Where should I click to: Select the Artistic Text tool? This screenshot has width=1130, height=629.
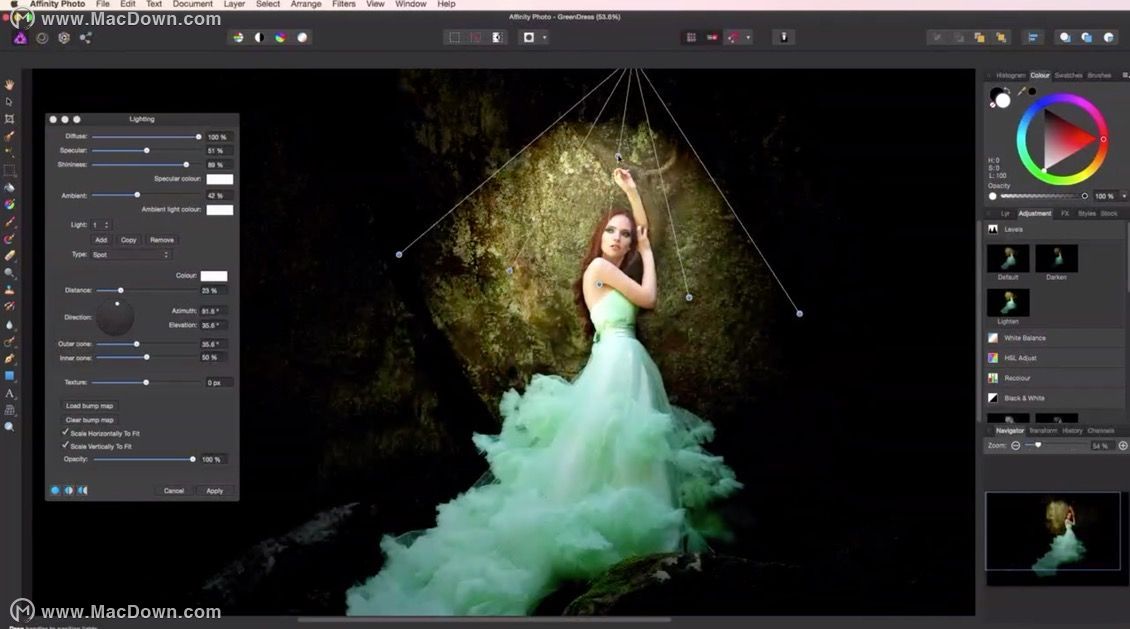click(9, 393)
